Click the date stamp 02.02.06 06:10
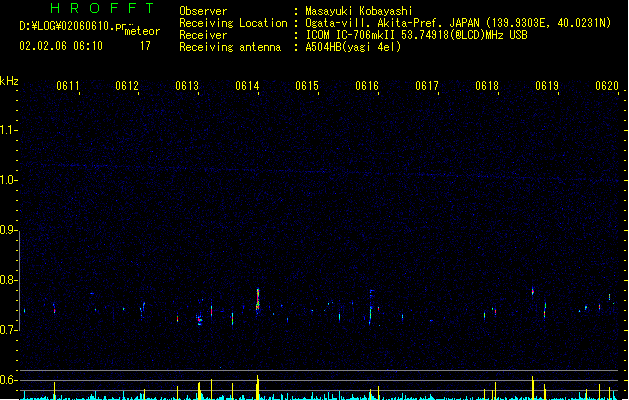Viewport: 629px width, 400px height. [x=61, y=46]
